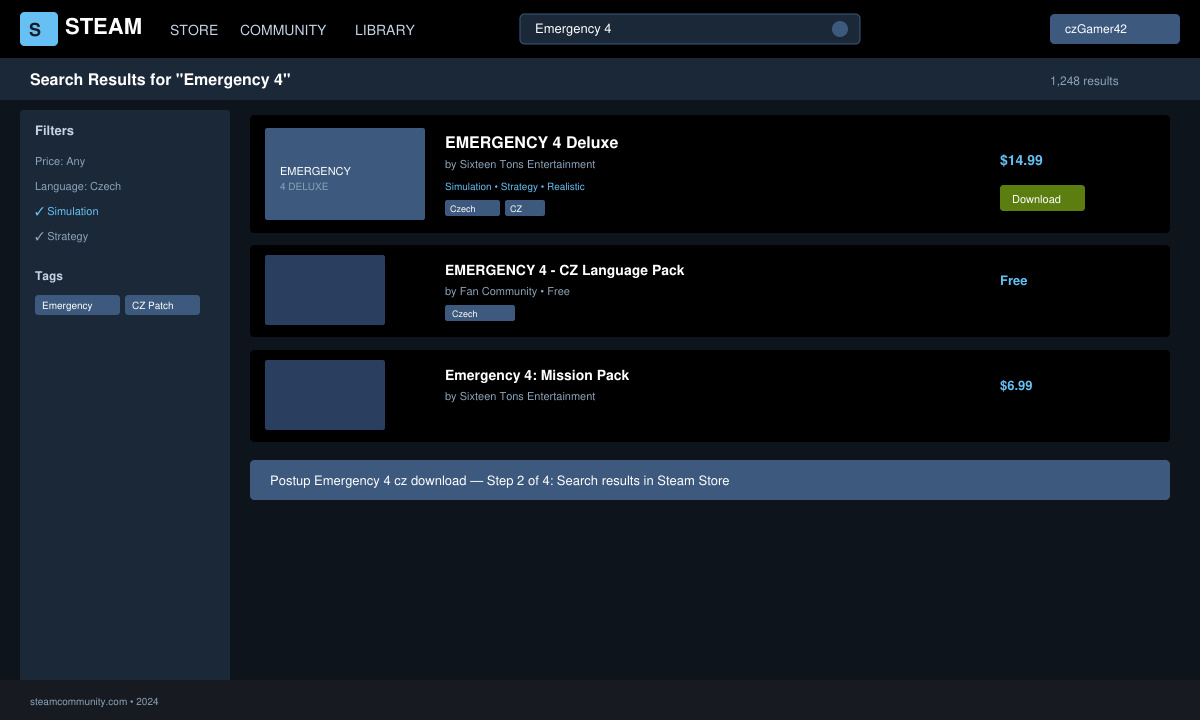Click the CZ tag on Deluxe result

(525, 208)
